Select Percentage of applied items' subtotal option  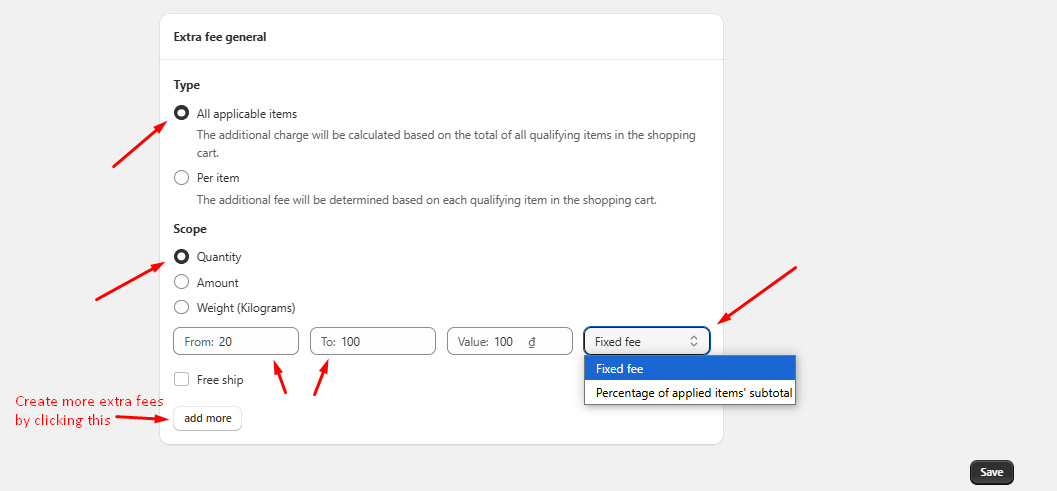(689, 393)
